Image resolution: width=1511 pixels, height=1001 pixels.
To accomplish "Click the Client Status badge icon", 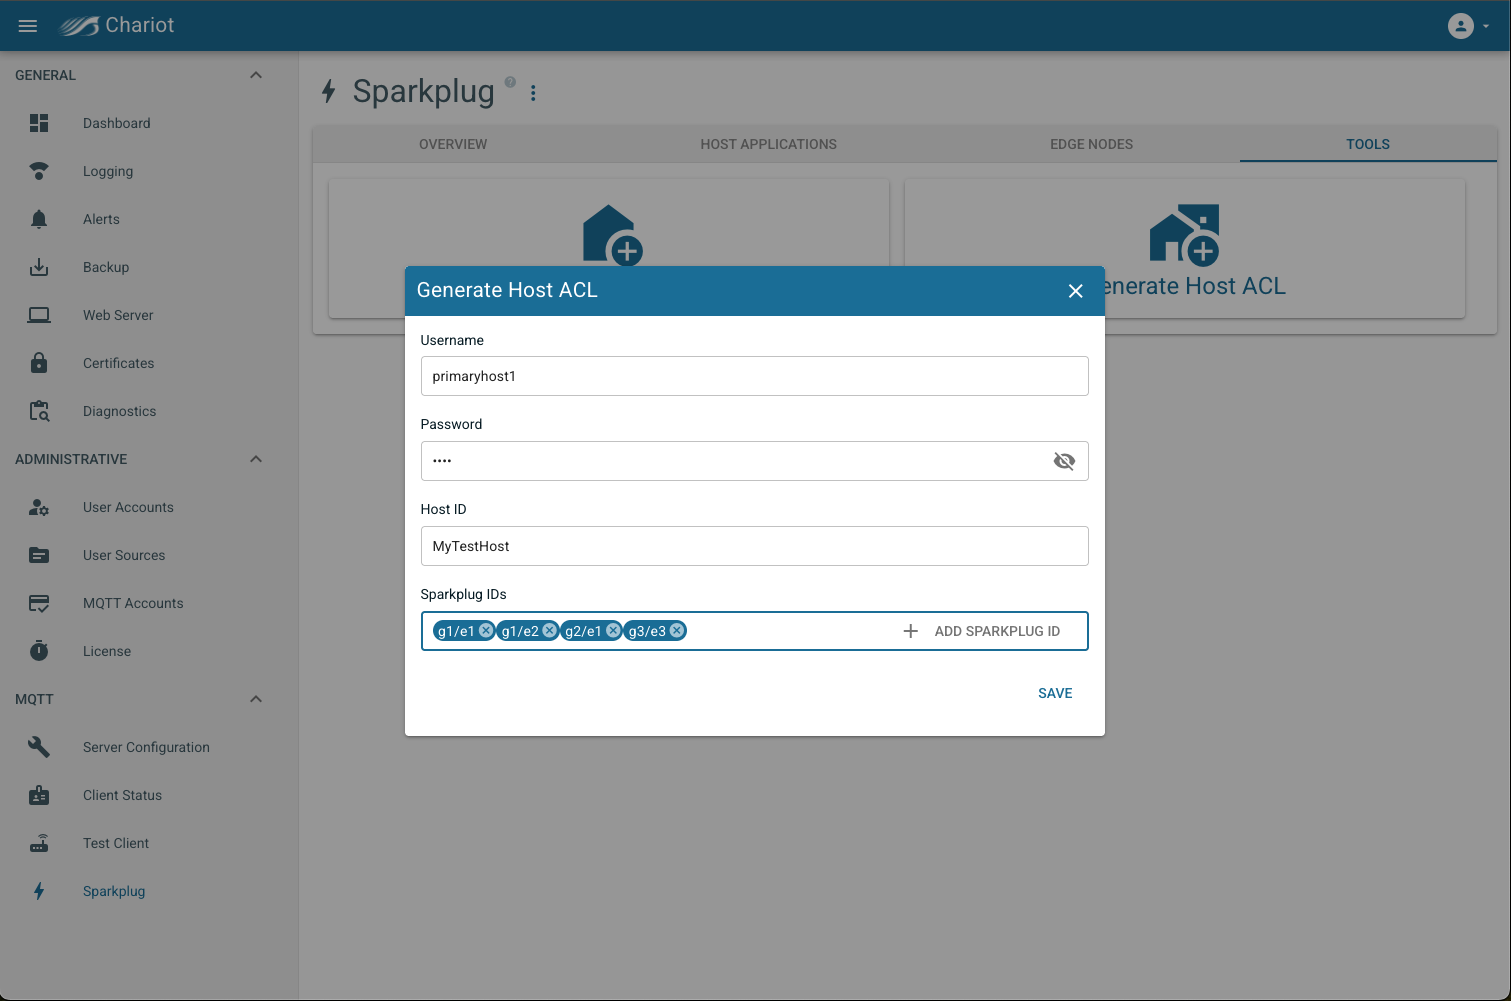I will tap(39, 795).
